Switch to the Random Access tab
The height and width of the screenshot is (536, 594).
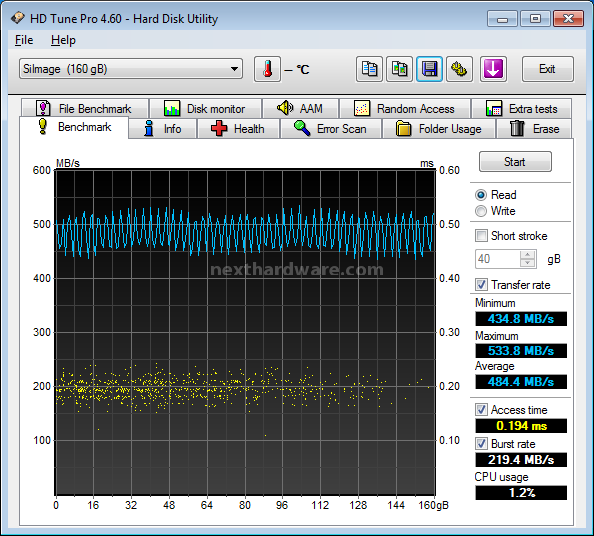405,109
